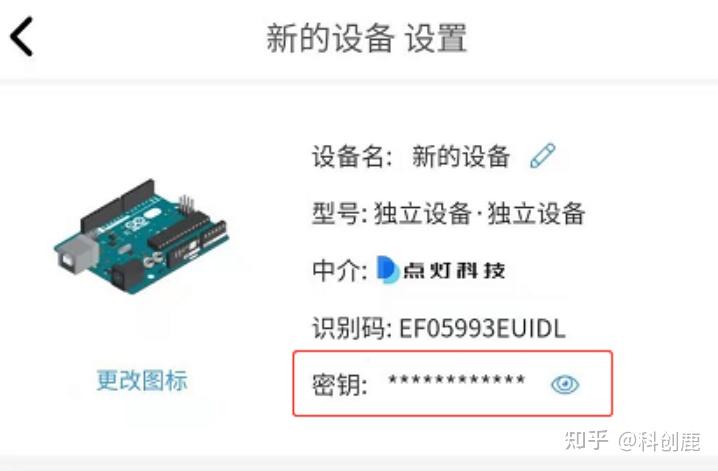Screen dimensions: 718x471
Task: Click the 型号 label
Action: pyautogui.click(x=340, y=213)
